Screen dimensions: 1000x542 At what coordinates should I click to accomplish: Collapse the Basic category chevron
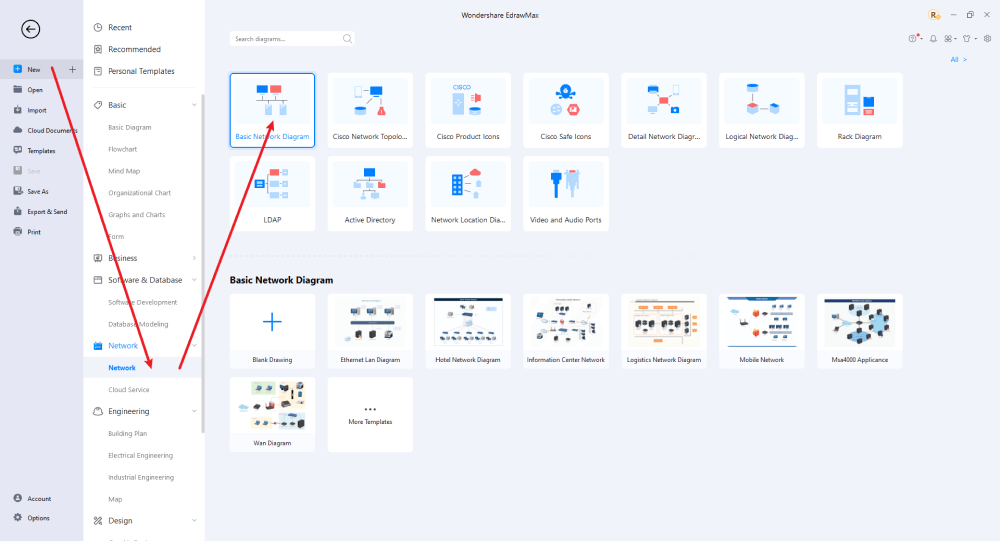point(194,105)
